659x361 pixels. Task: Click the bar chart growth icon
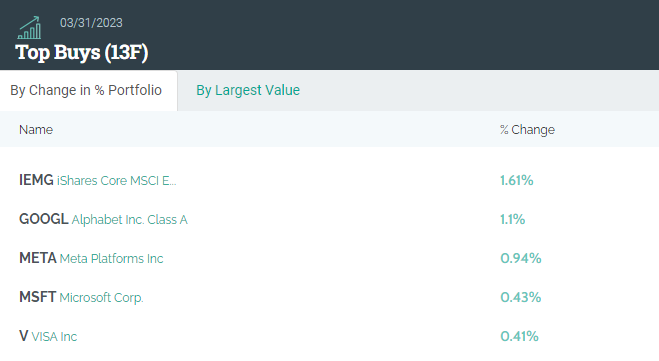point(29,28)
